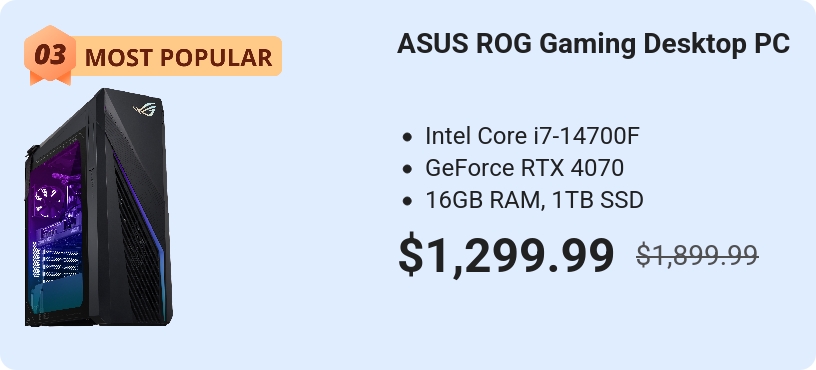
Task: Select the Intel Core i7-14700F spec line
Action: (x=531, y=136)
